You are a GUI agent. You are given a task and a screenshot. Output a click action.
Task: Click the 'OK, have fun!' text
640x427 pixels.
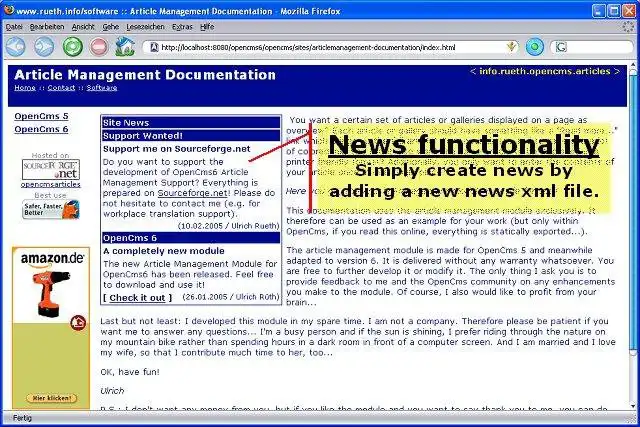coord(130,372)
